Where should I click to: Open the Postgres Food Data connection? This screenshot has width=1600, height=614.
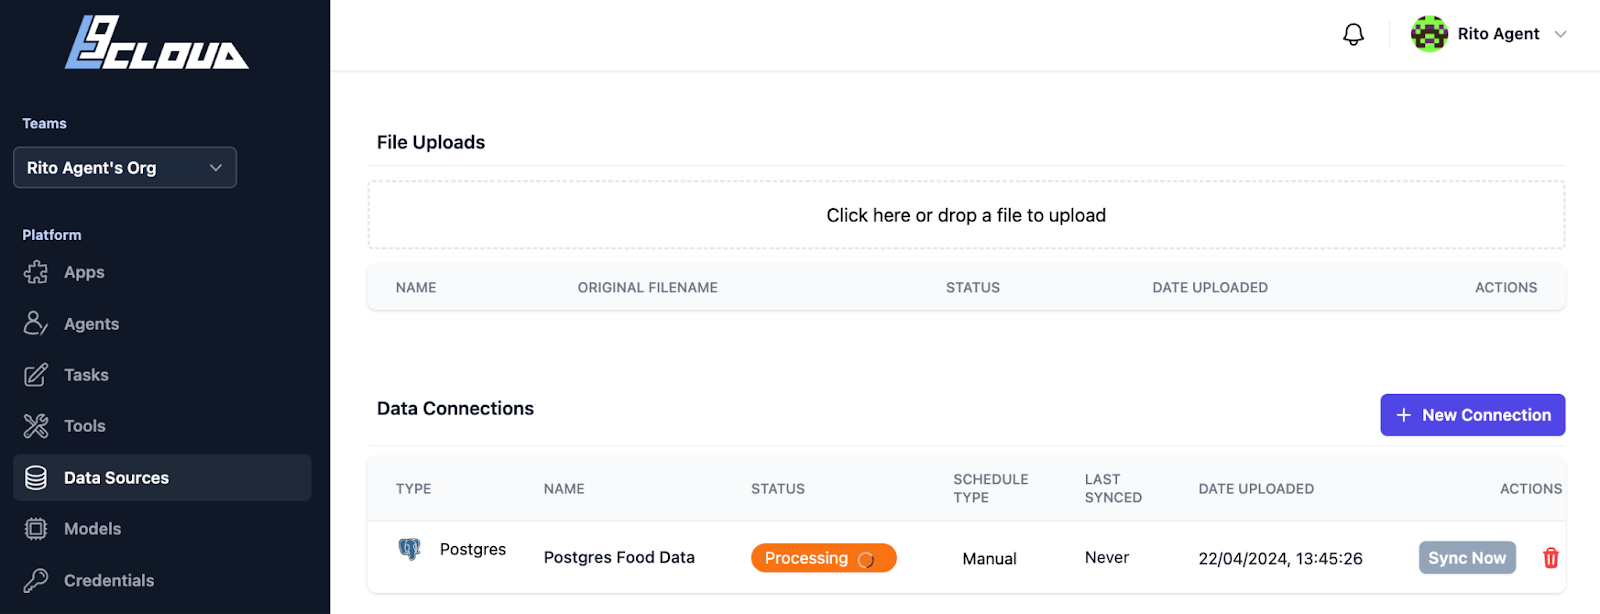point(619,557)
